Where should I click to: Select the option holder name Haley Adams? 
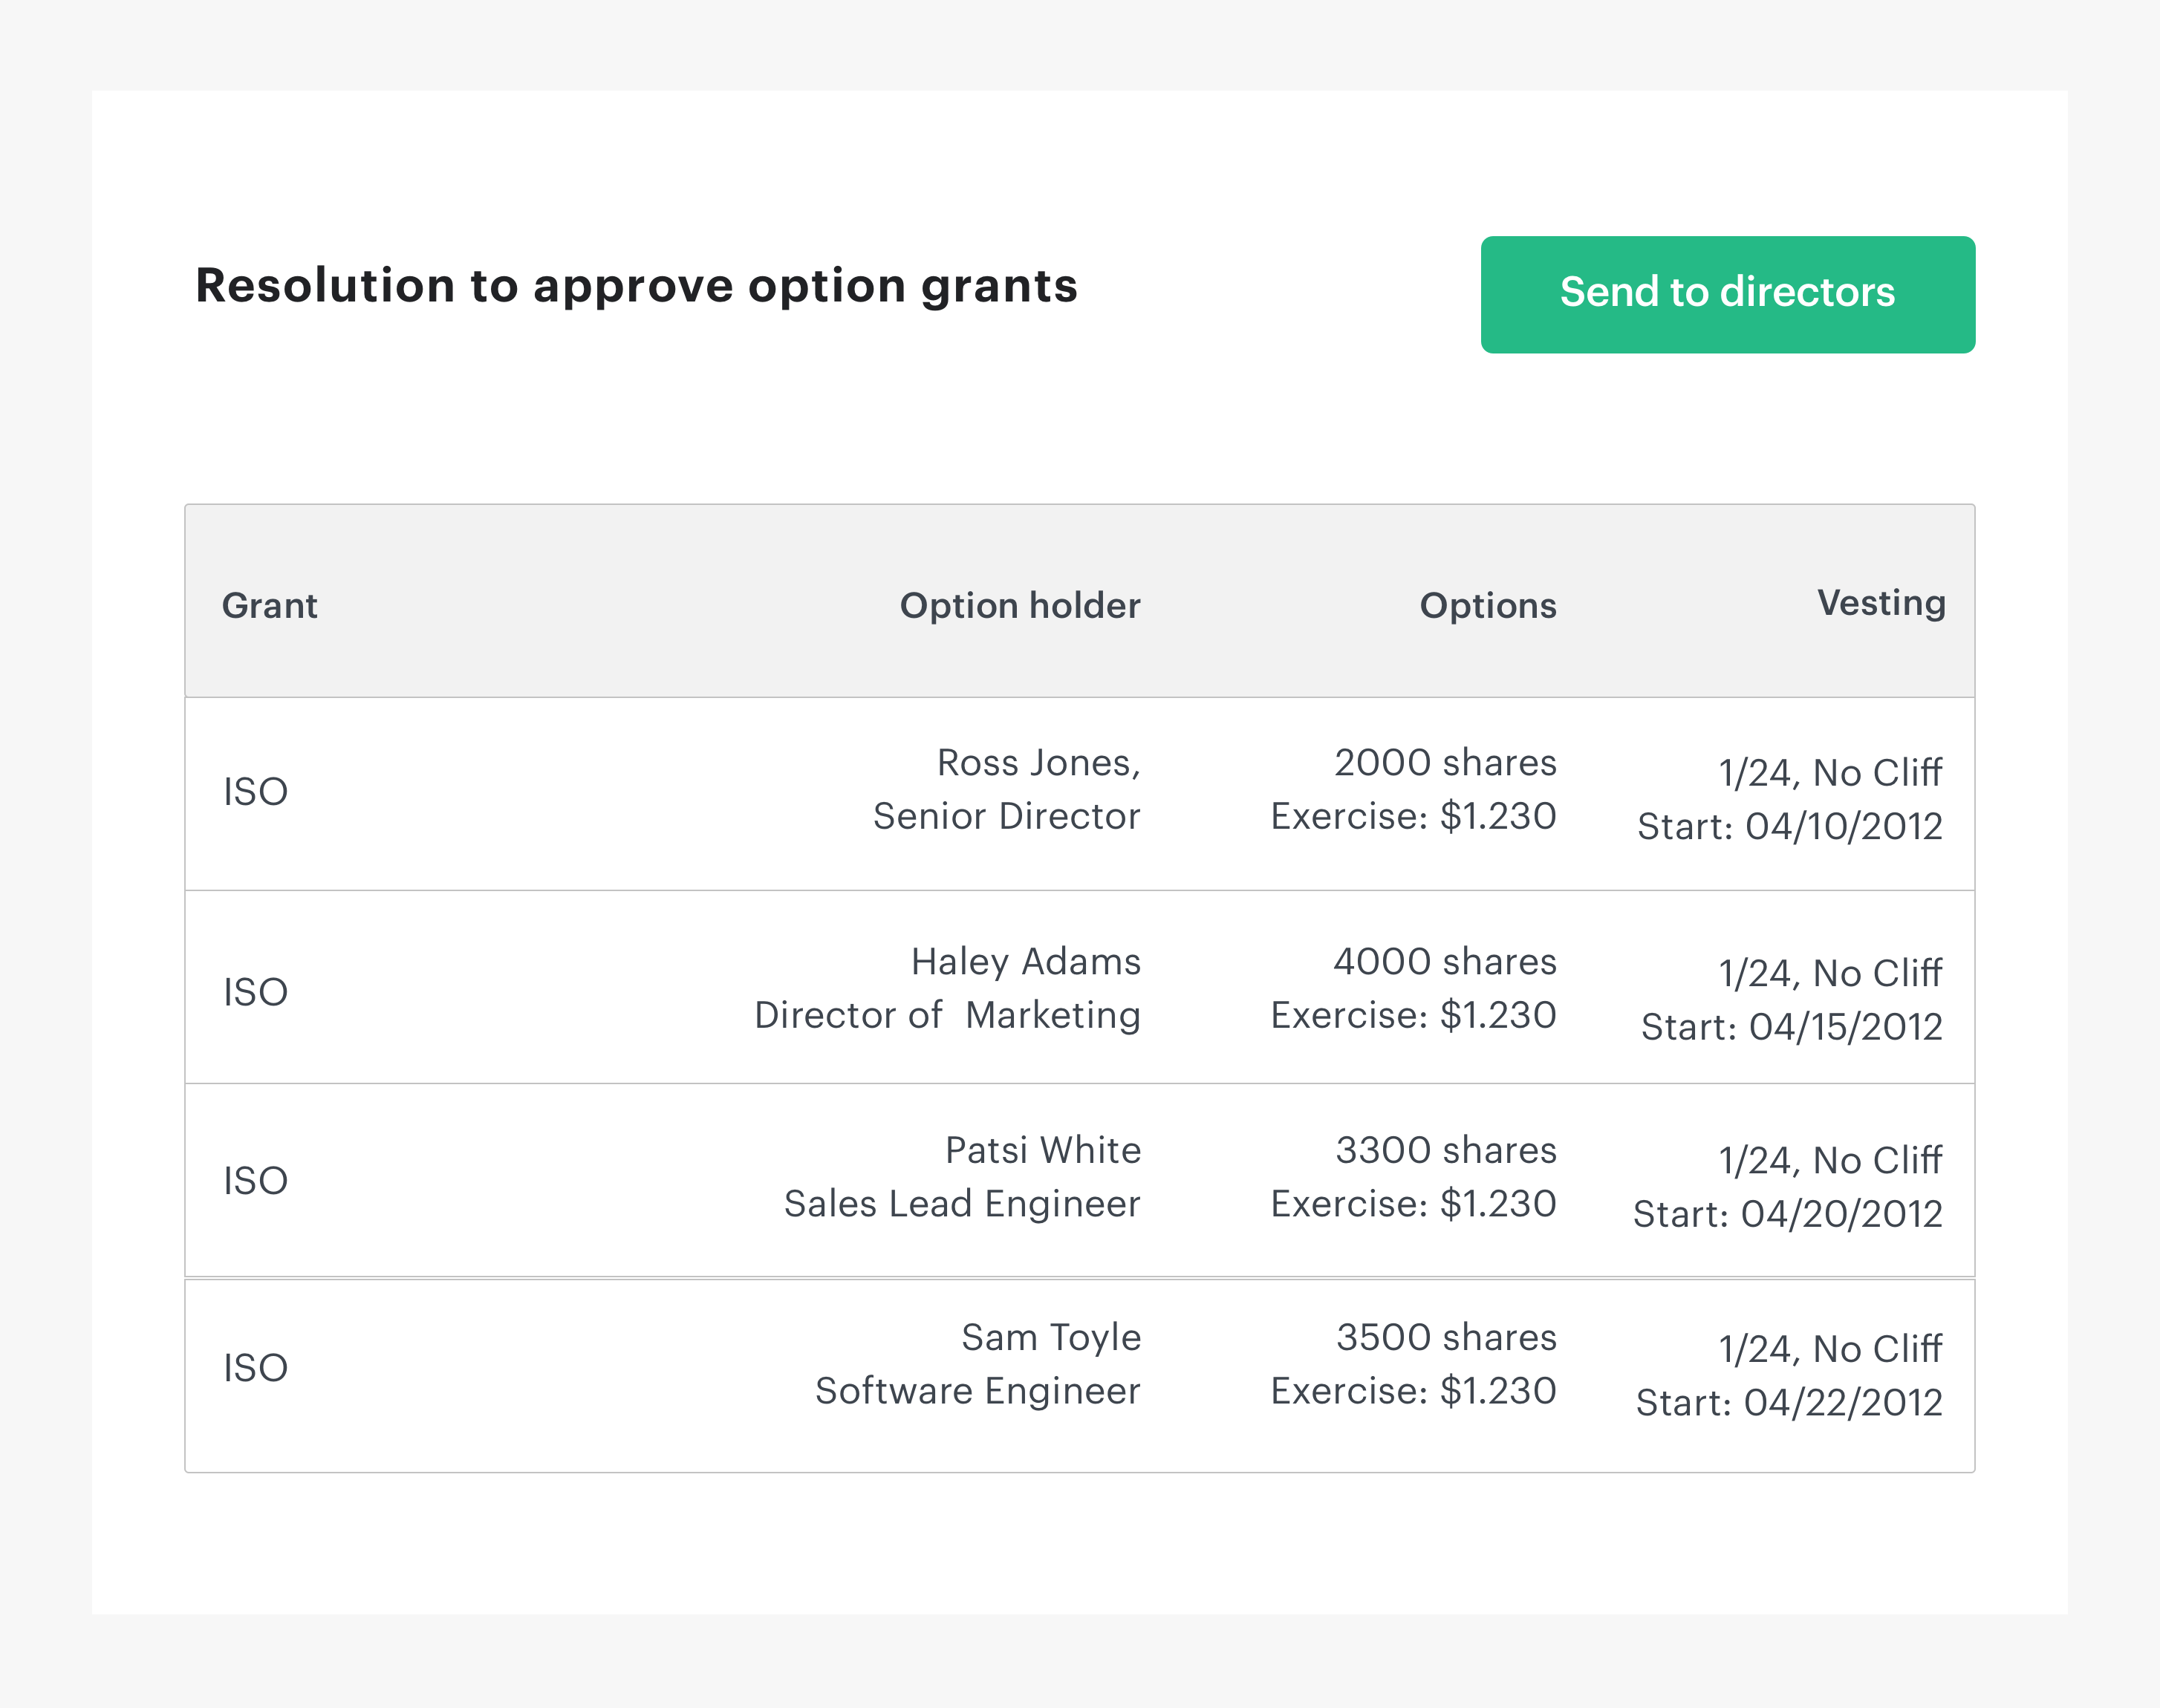(x=1026, y=962)
